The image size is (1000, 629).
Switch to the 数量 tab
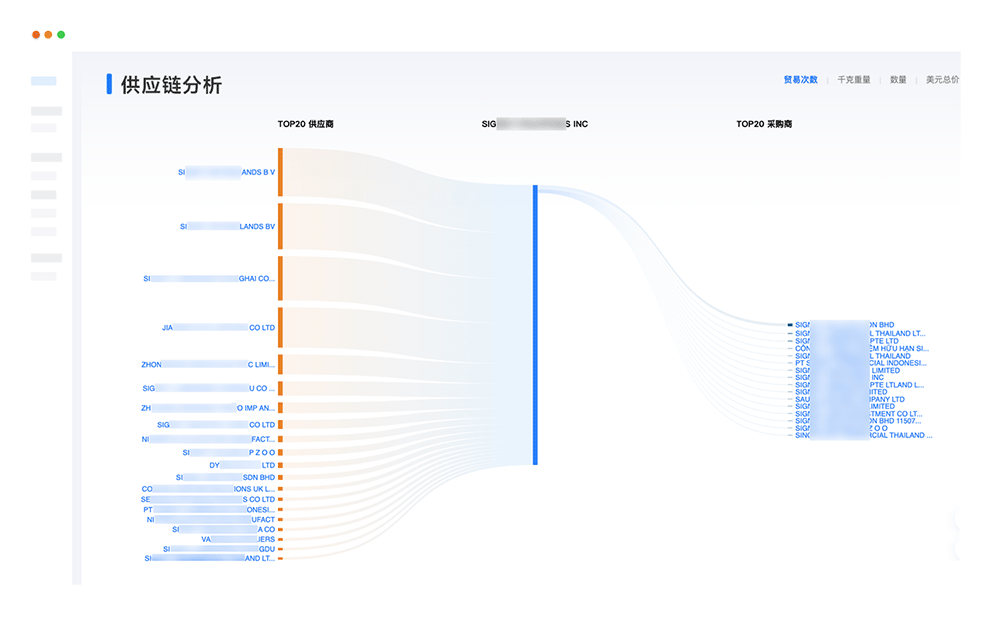pos(898,80)
